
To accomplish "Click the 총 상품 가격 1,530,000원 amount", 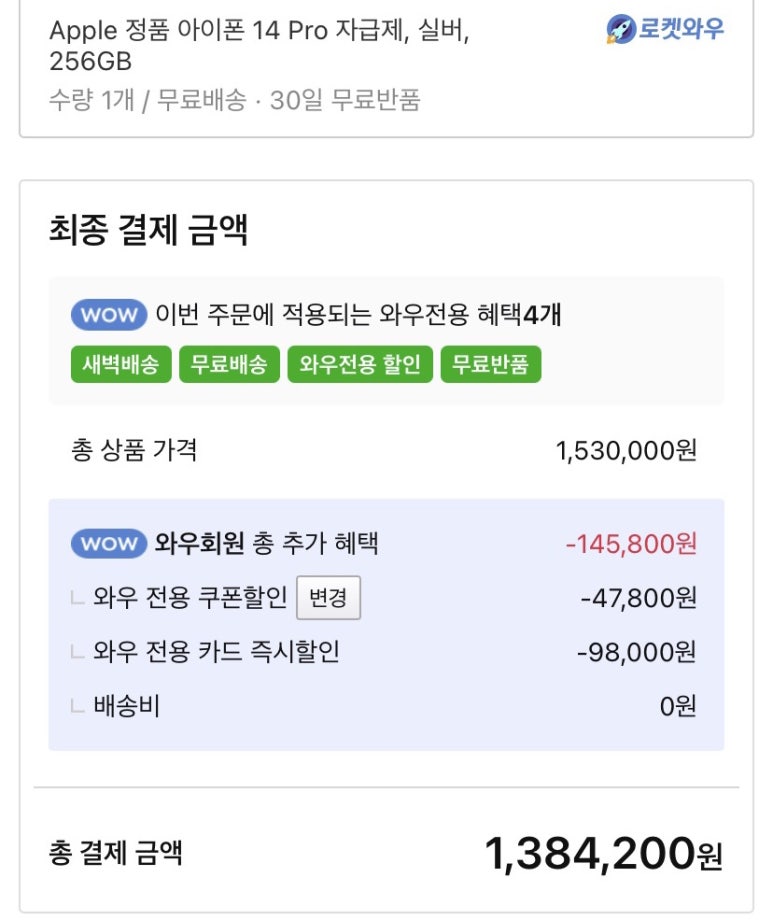I will pyautogui.click(x=626, y=451).
